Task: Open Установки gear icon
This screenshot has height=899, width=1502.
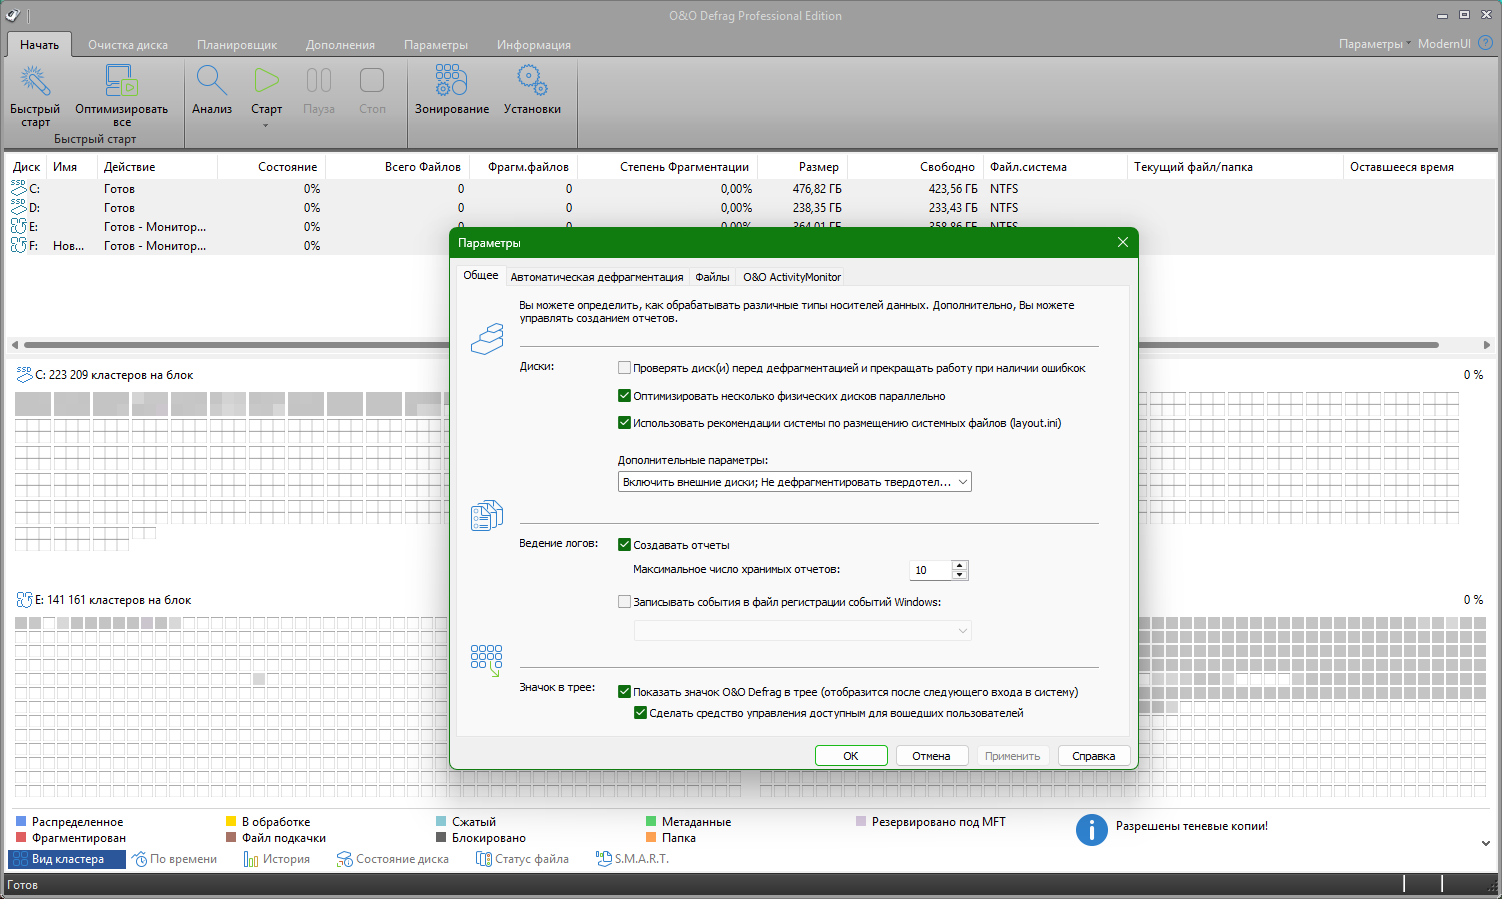Action: pos(532,82)
